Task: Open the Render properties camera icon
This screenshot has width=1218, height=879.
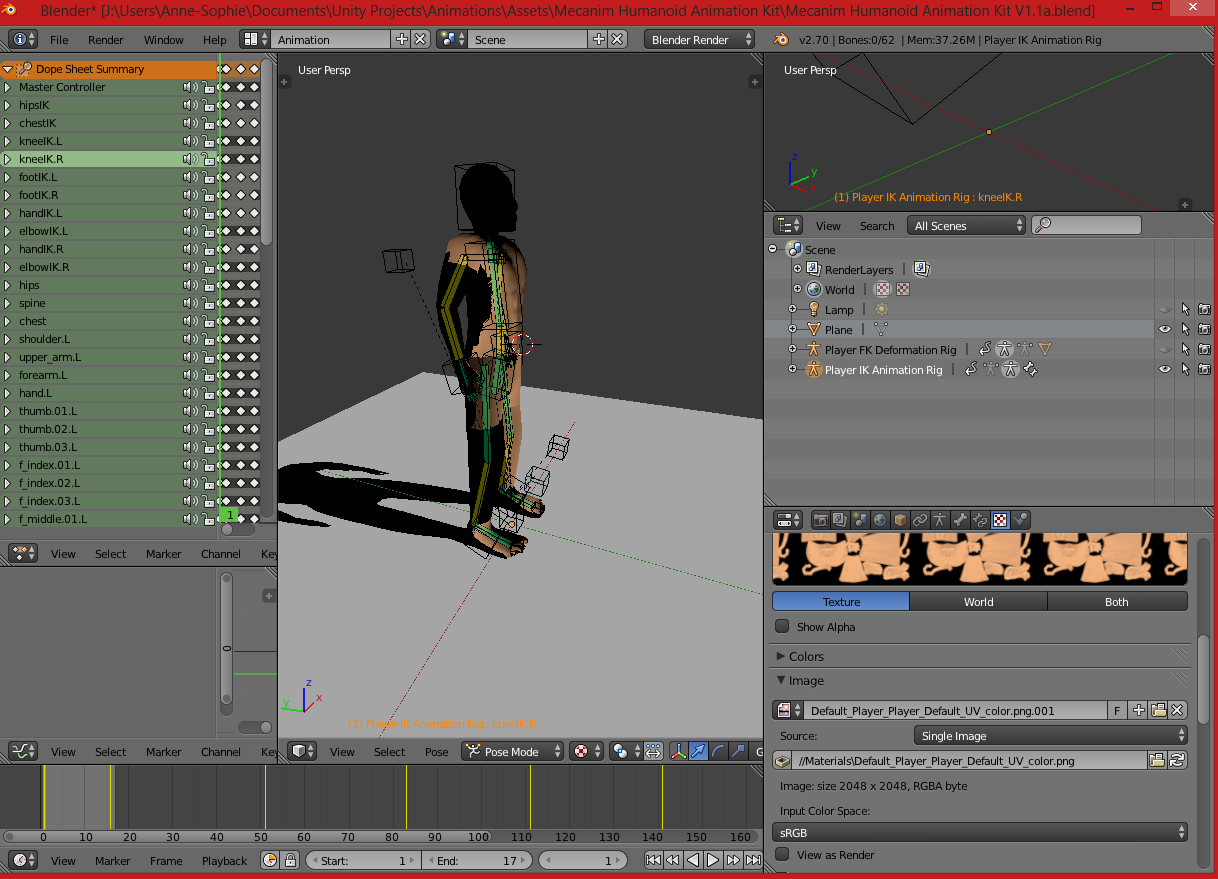Action: [x=821, y=519]
